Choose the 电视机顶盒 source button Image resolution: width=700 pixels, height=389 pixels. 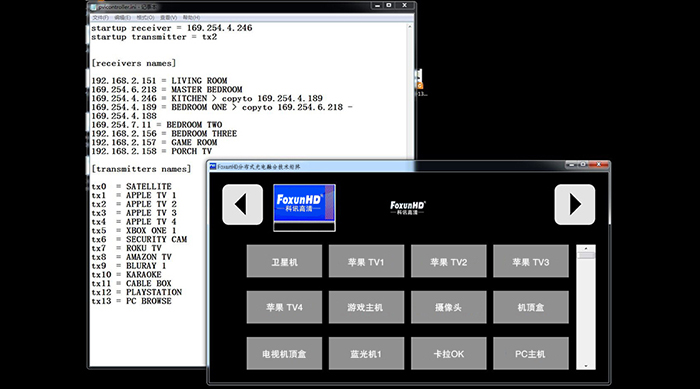[284, 353]
